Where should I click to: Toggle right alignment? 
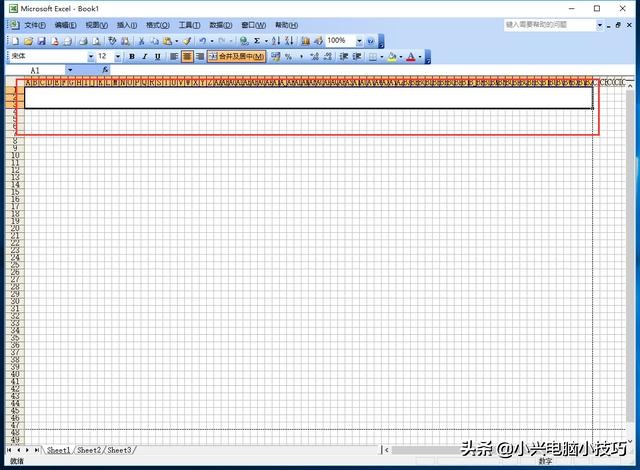[200, 56]
